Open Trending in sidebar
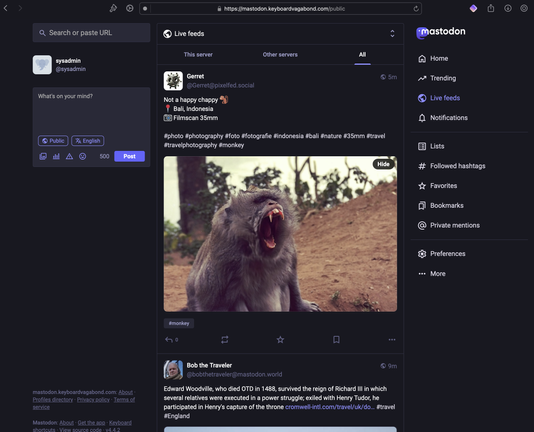534x432 pixels. (x=437, y=78)
